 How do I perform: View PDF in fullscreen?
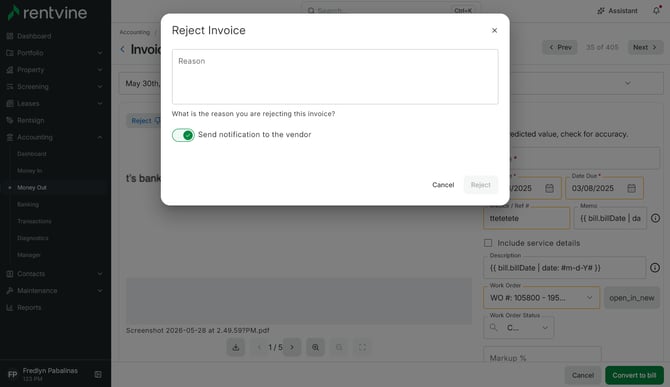(362, 347)
